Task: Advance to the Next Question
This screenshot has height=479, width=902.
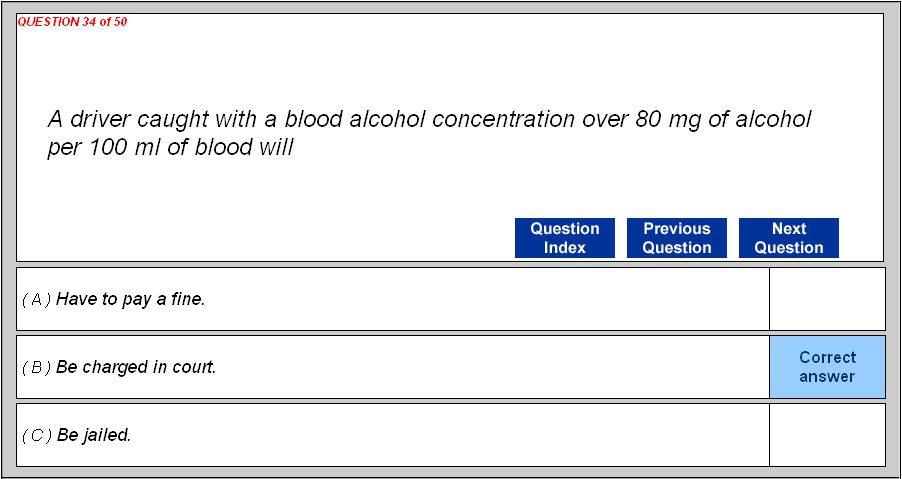Action: click(x=788, y=238)
